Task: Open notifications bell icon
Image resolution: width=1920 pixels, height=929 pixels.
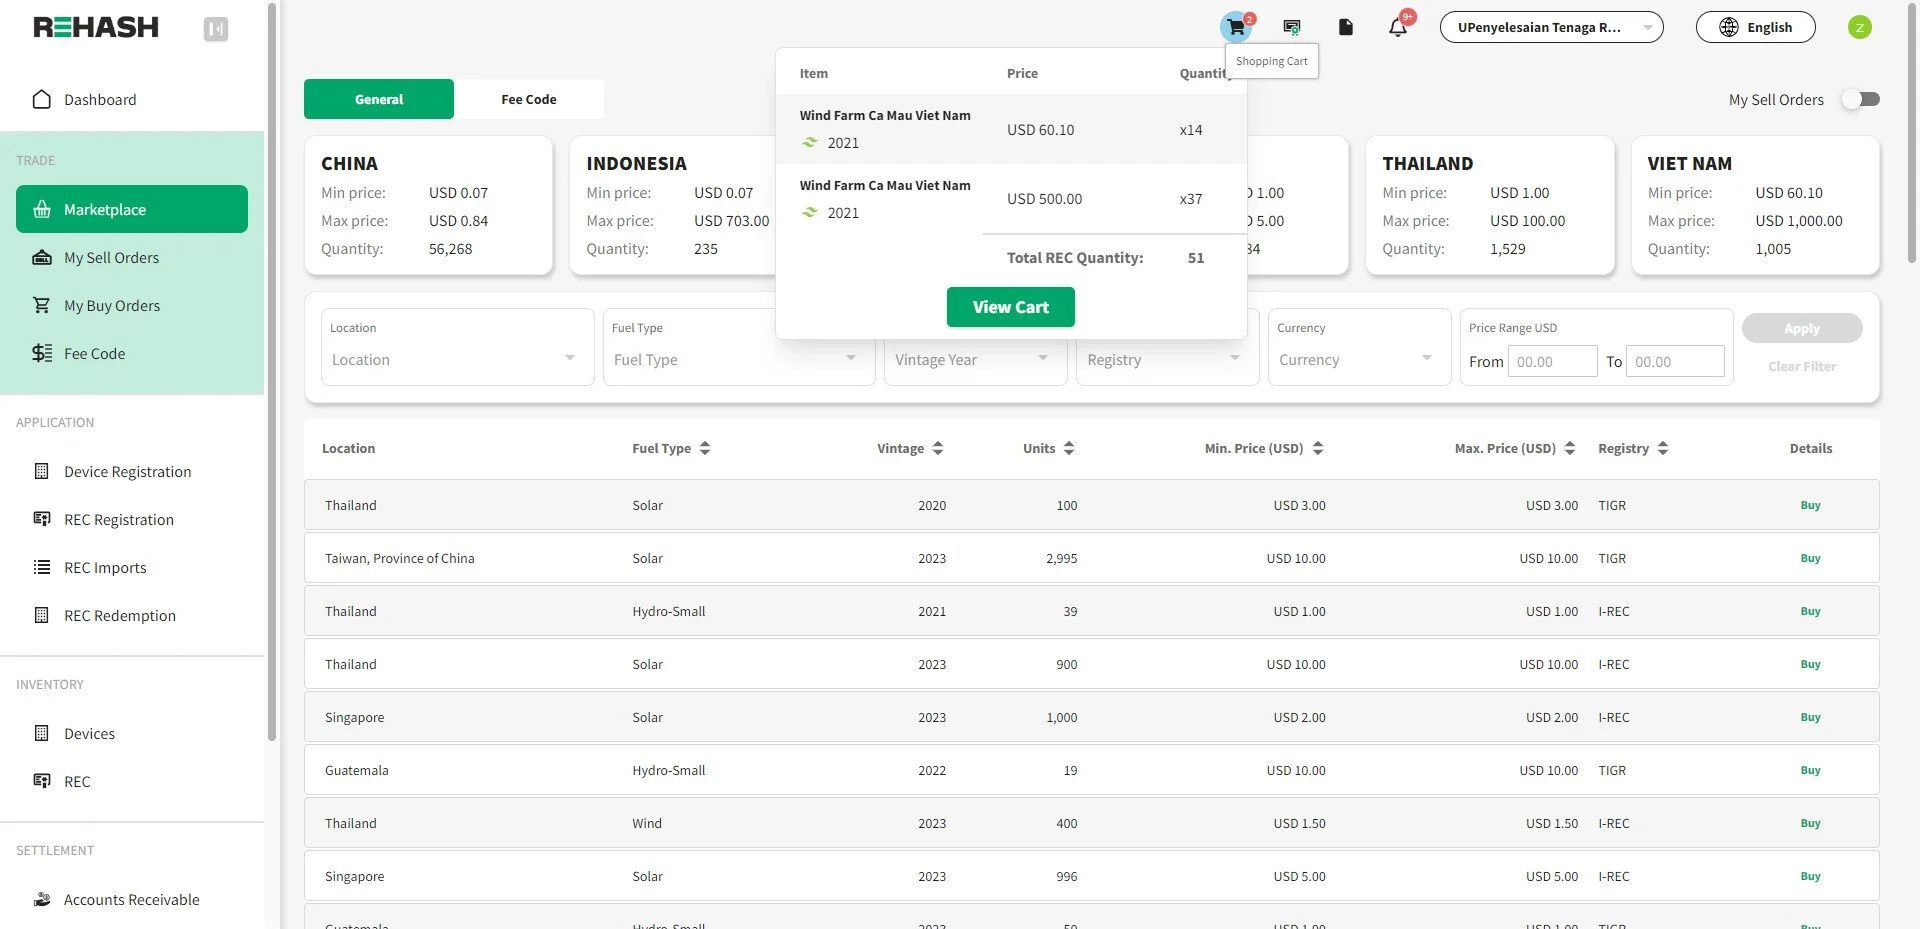Action: coord(1398,27)
